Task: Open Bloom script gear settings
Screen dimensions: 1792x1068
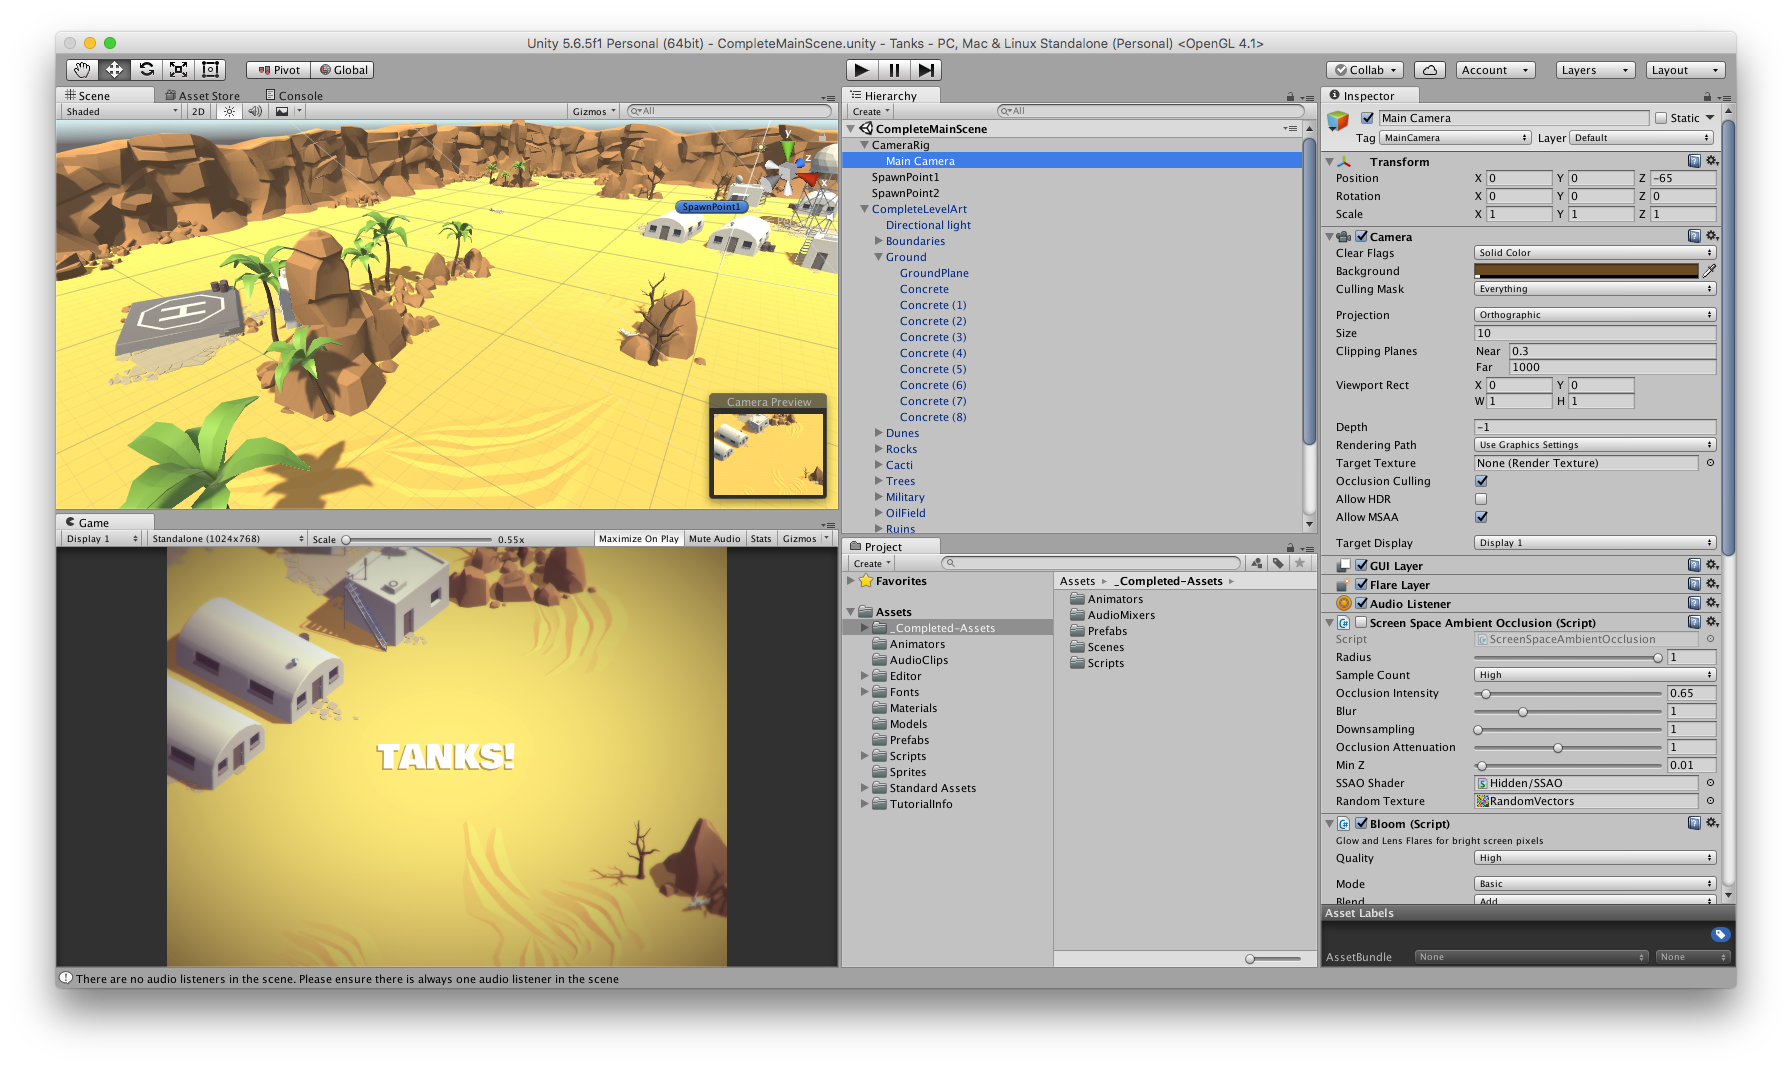Action: [x=1712, y=823]
